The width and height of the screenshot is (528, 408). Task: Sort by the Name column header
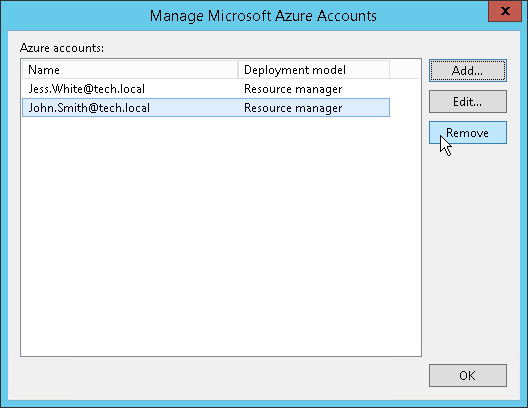130,70
